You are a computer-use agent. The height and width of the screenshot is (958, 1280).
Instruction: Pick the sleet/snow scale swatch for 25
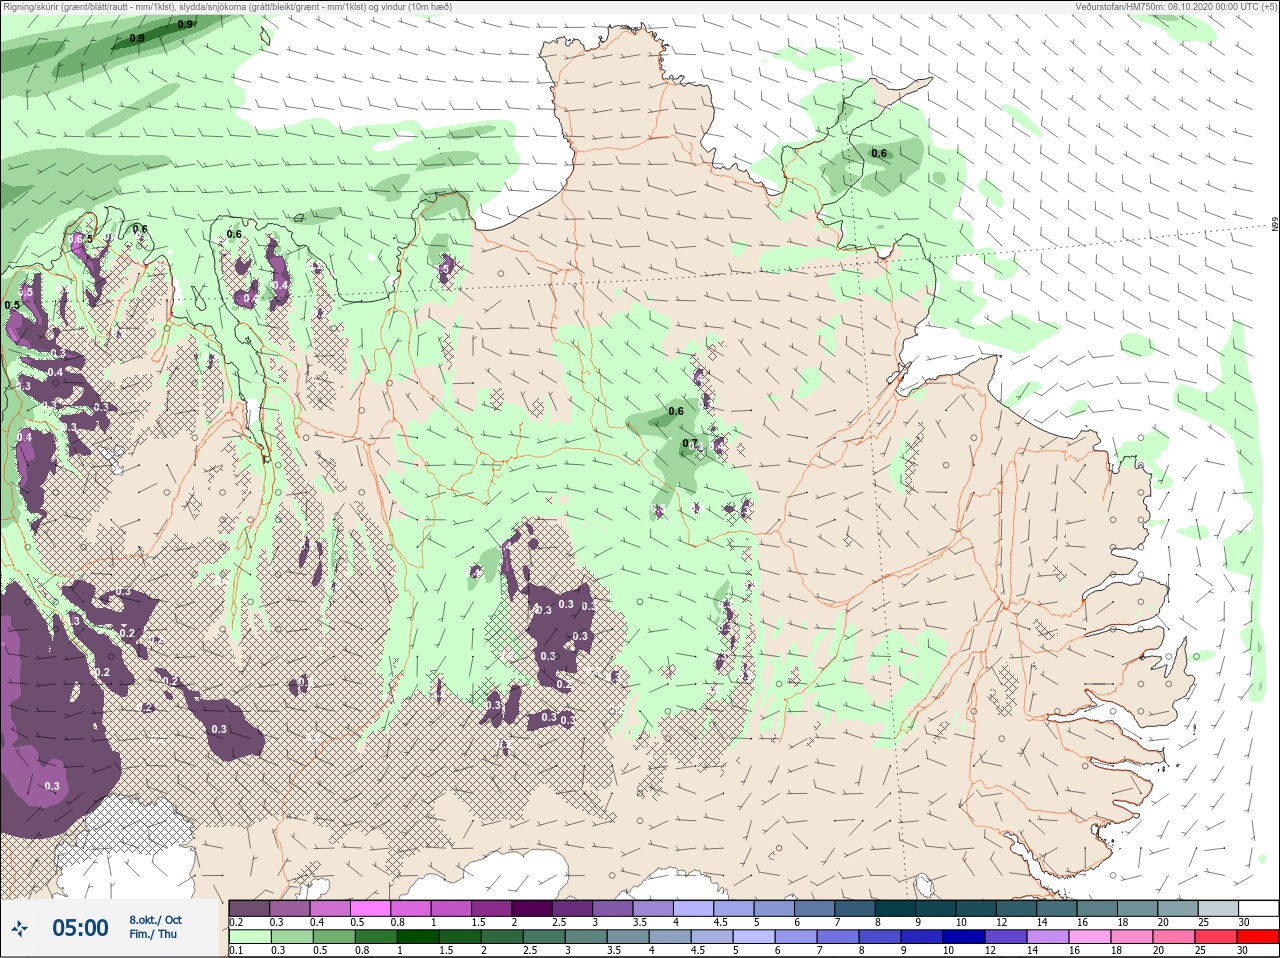click(1218, 908)
